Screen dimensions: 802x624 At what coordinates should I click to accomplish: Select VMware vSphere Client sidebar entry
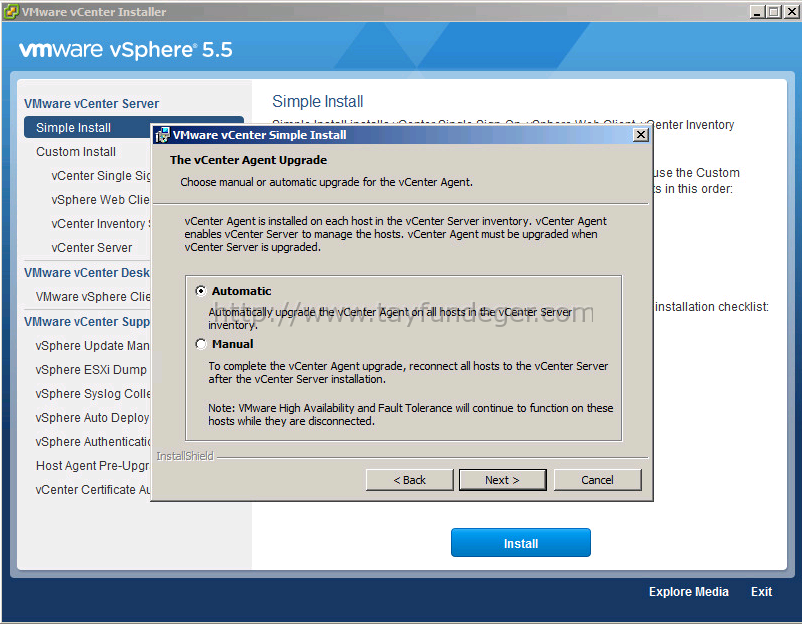(x=93, y=297)
